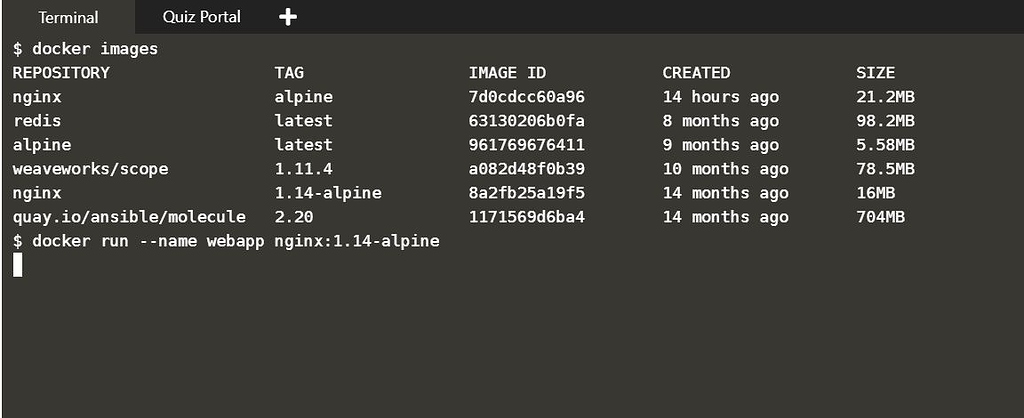
Task: Click the redis repository name
Action: pyautogui.click(x=38, y=120)
